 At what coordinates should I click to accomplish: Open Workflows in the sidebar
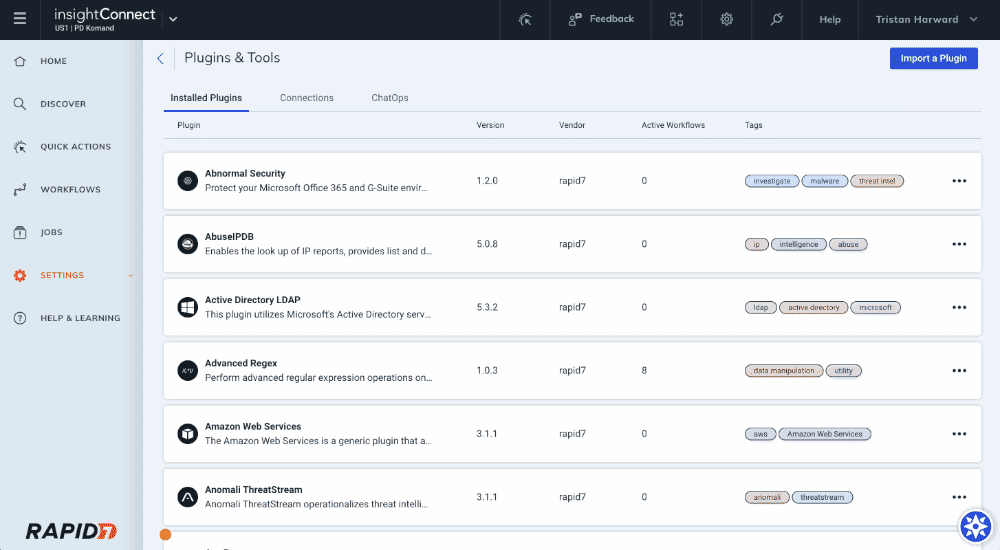pos(70,190)
